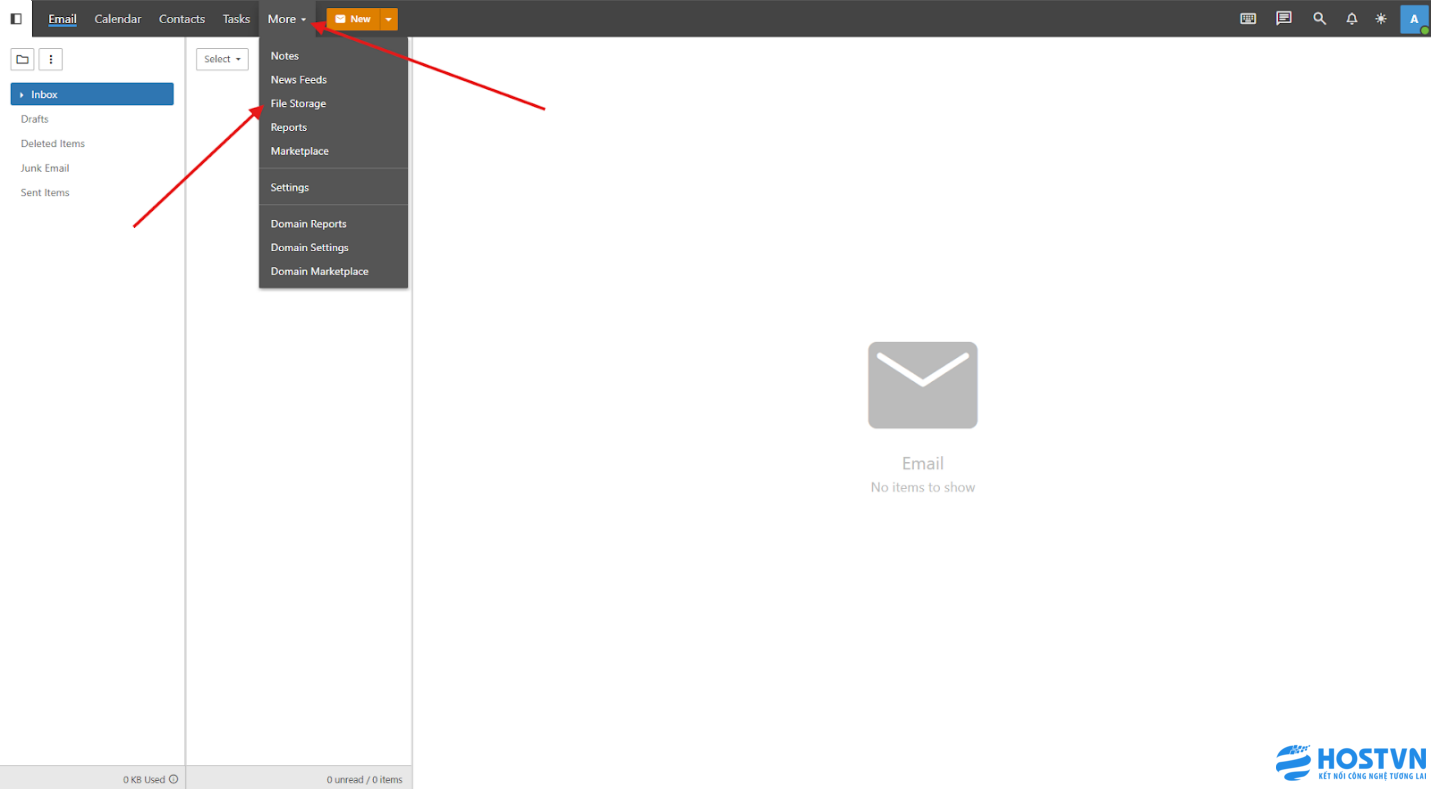Click the new folder icon
1431x789 pixels.
22,60
